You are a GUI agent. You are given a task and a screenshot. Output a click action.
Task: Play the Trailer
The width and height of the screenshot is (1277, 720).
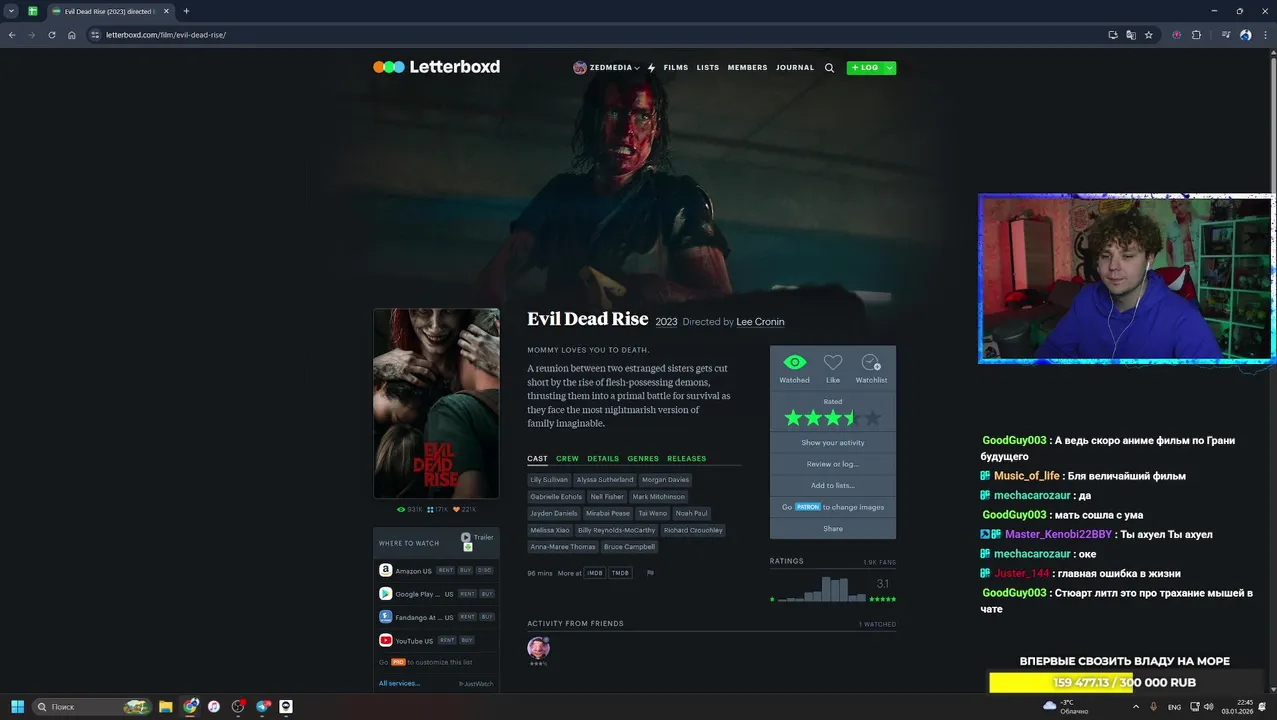(x=477, y=538)
